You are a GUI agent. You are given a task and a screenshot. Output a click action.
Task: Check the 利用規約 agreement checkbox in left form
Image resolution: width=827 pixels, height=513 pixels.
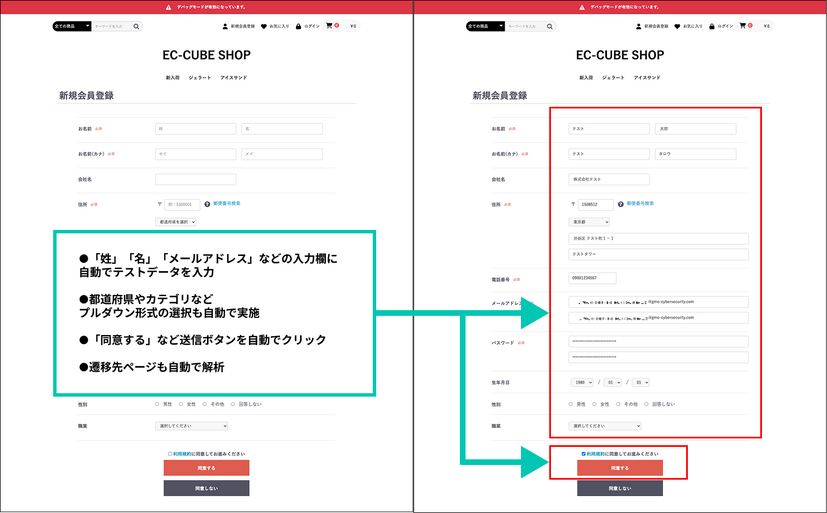point(170,453)
